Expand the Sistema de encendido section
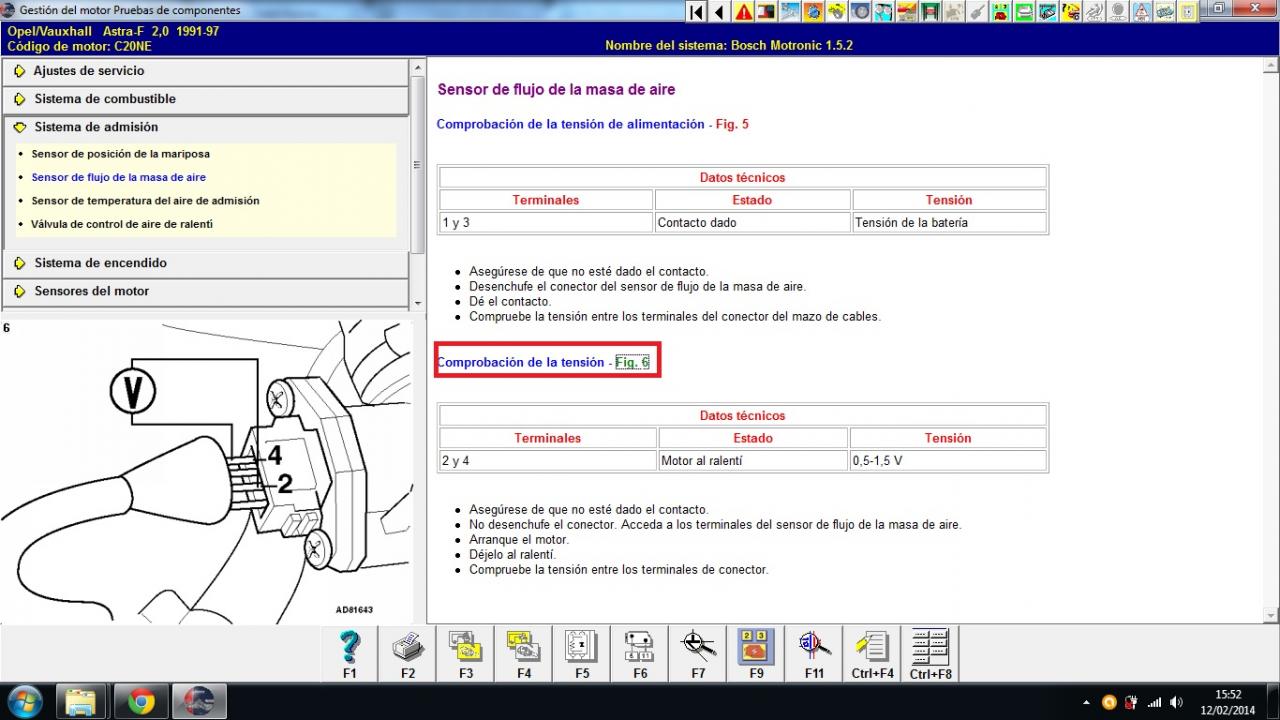 tap(100, 263)
